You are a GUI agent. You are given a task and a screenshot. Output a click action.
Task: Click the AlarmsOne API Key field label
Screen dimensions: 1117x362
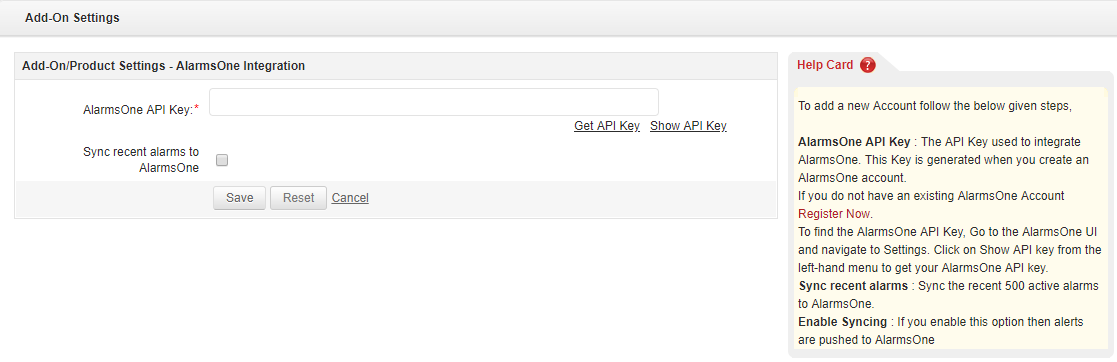[x=138, y=109]
